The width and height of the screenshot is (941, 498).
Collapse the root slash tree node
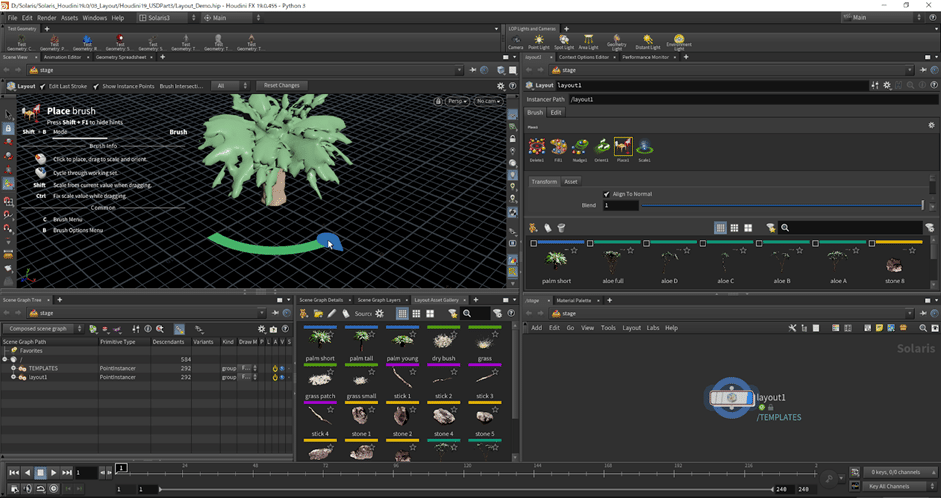pyautogui.click(x=5, y=359)
